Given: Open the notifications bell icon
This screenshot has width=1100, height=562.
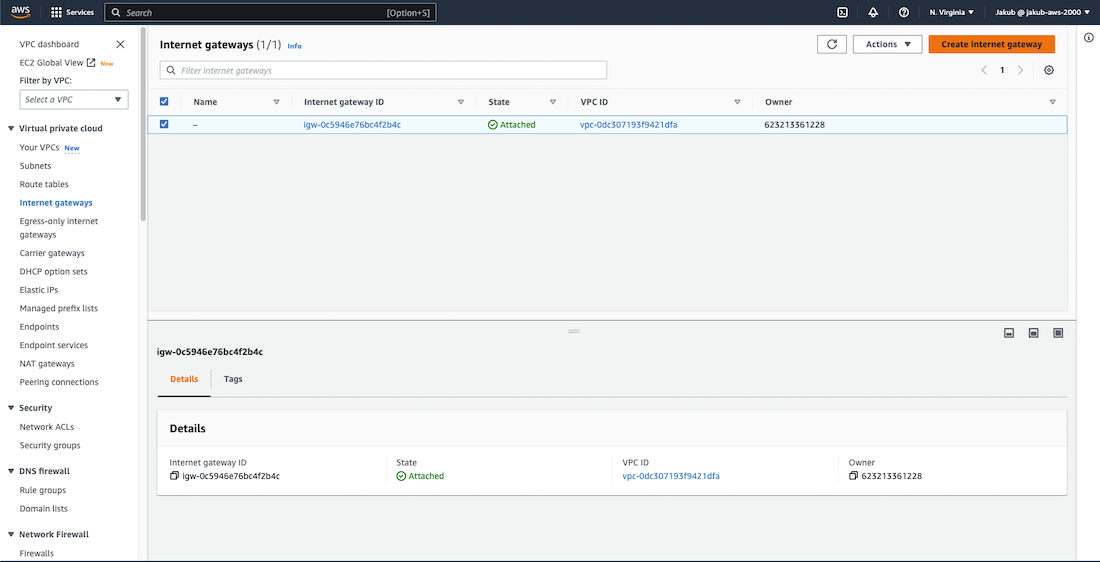Looking at the screenshot, I should [x=873, y=12].
